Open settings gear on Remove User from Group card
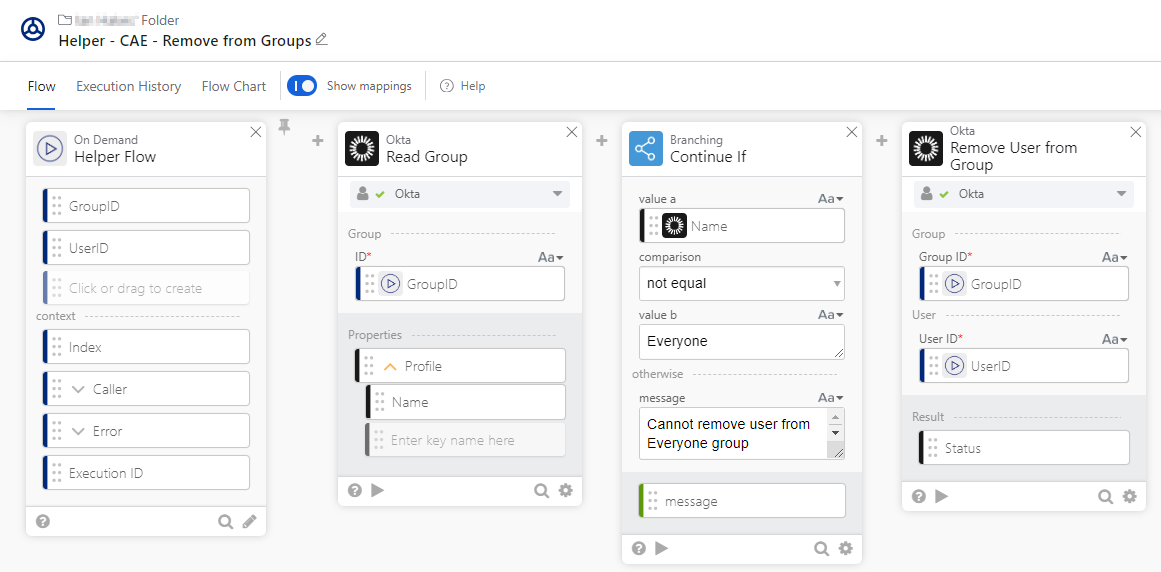The width and height of the screenshot is (1161, 572). [1129, 496]
